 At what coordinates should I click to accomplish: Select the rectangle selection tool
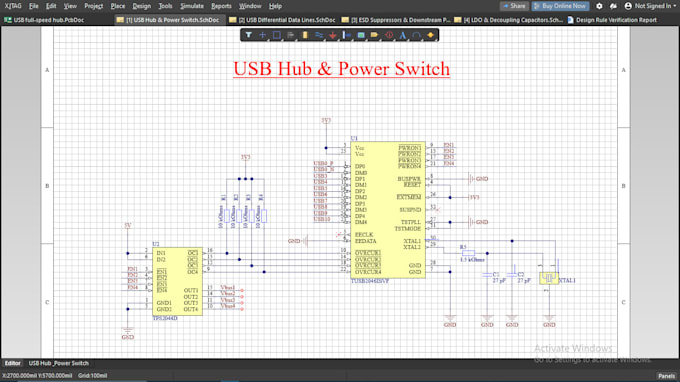click(x=276, y=35)
